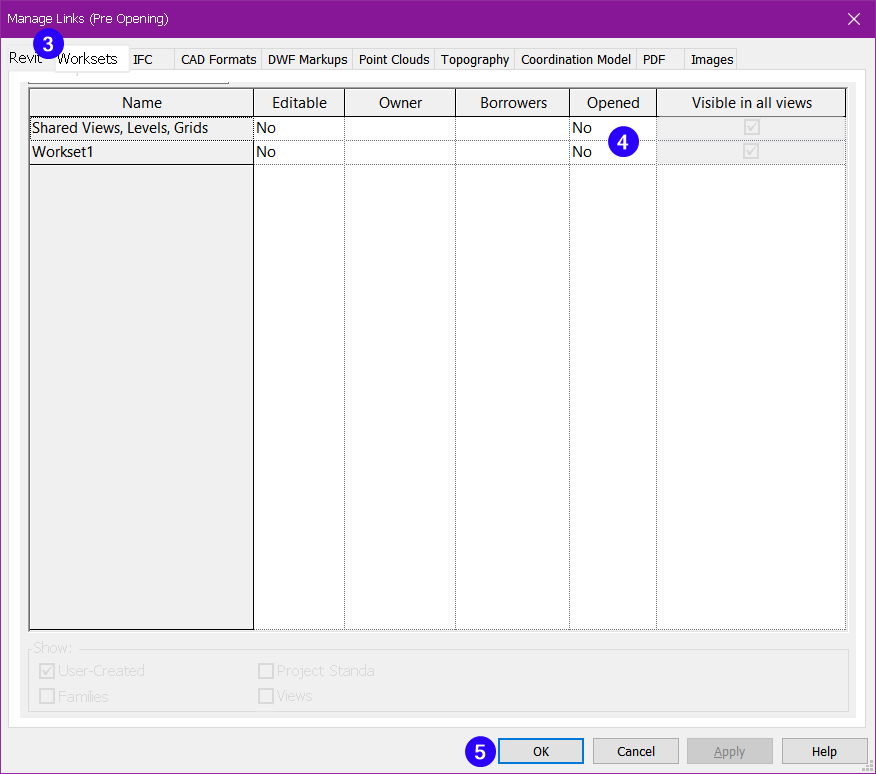Open Help from the dialog
The image size is (876, 774).
click(824, 751)
